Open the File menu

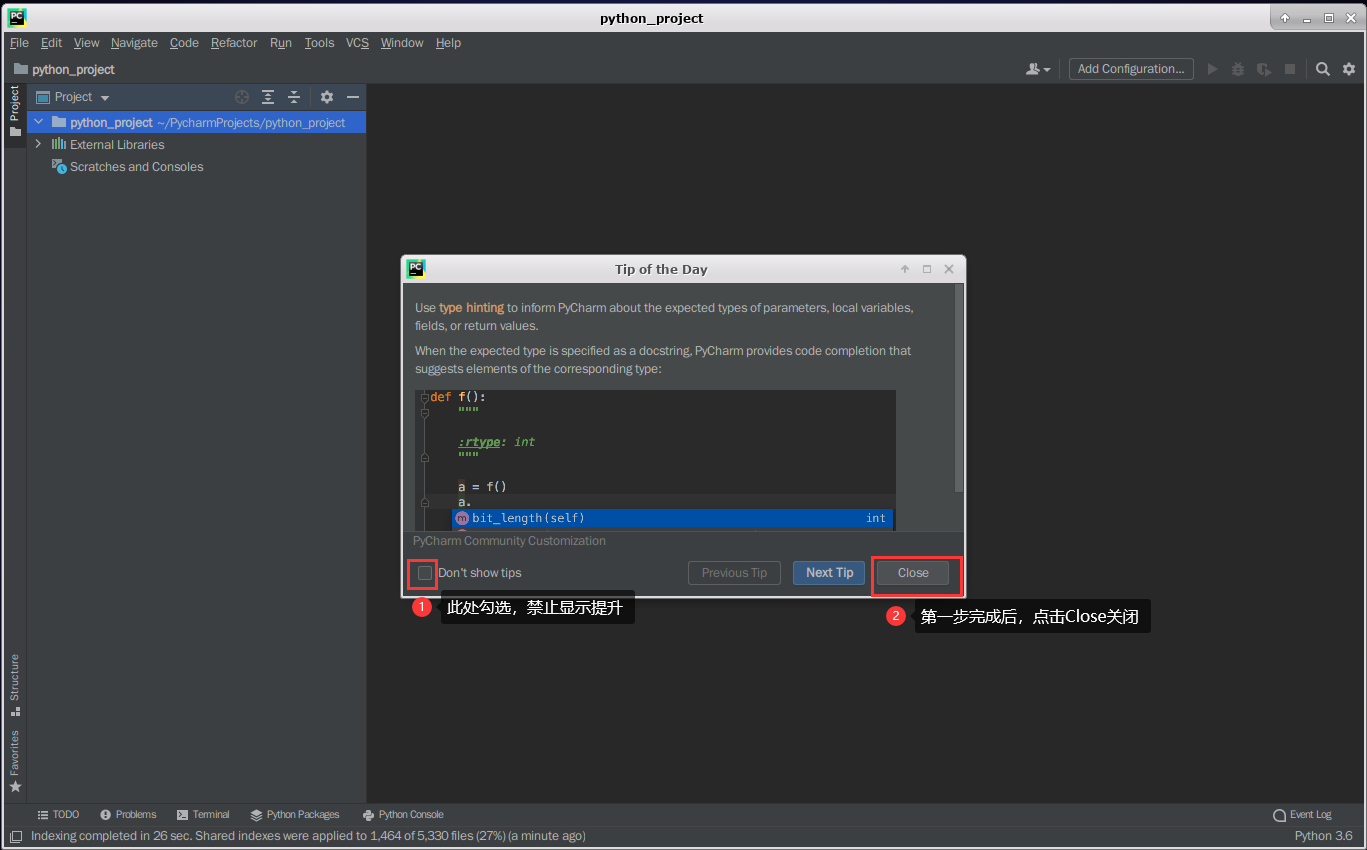19,43
